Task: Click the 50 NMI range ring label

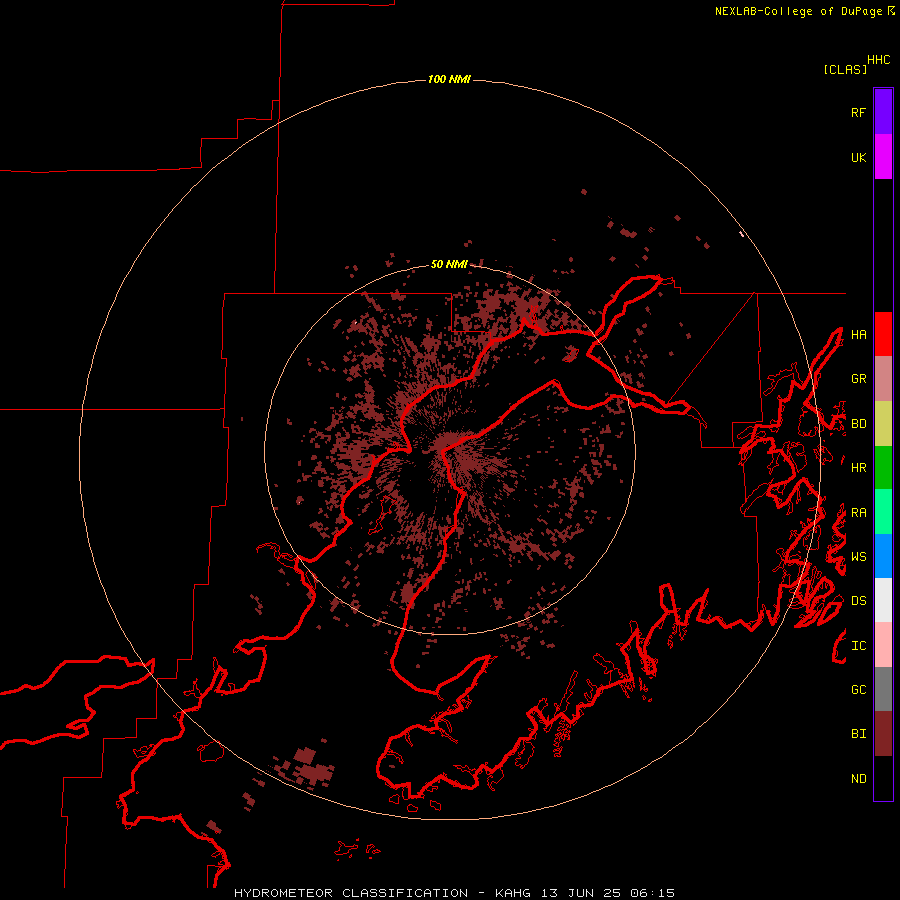Action: [449, 264]
